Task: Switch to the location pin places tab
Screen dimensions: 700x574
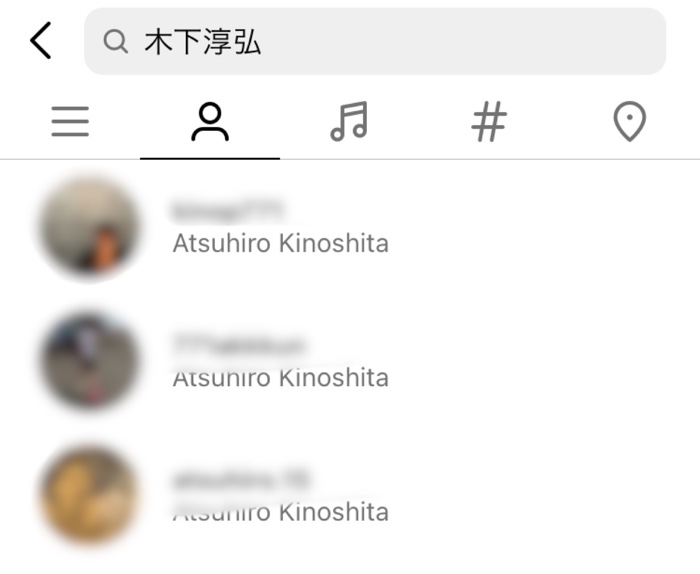Action: [x=629, y=121]
